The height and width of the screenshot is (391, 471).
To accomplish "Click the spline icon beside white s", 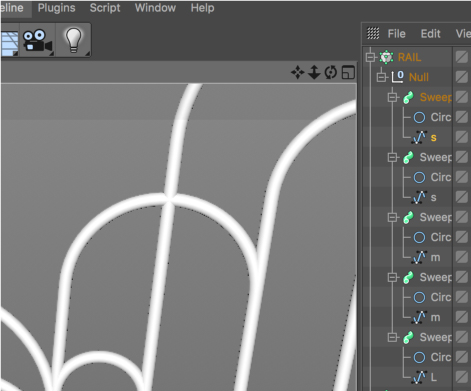I will point(419,197).
